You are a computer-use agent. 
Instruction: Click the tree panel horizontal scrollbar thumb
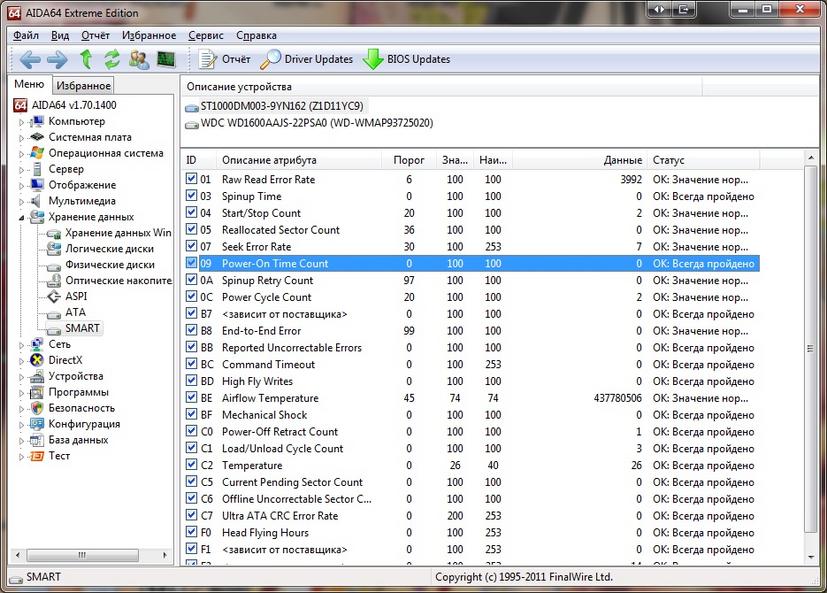click(82, 555)
